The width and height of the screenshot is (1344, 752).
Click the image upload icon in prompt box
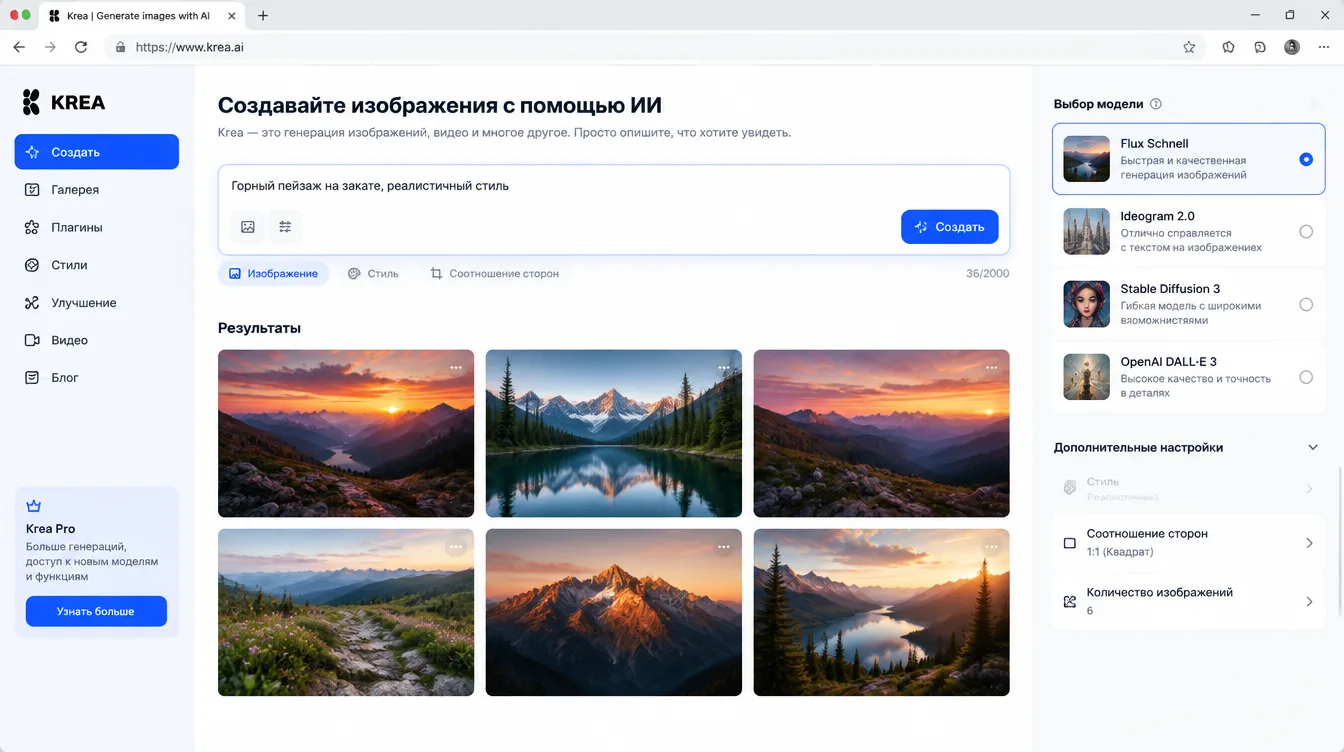248,227
